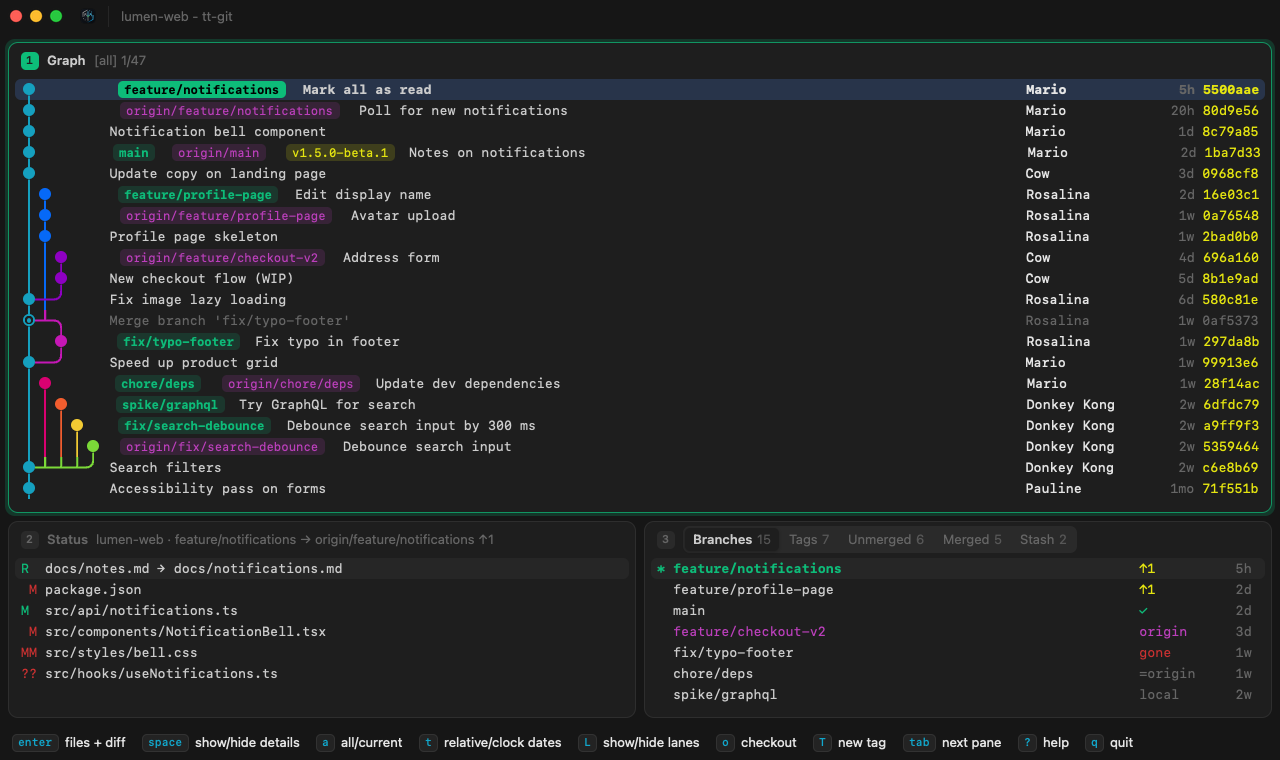Open the Stash tab
This screenshot has width=1280, height=760.
tap(1043, 539)
